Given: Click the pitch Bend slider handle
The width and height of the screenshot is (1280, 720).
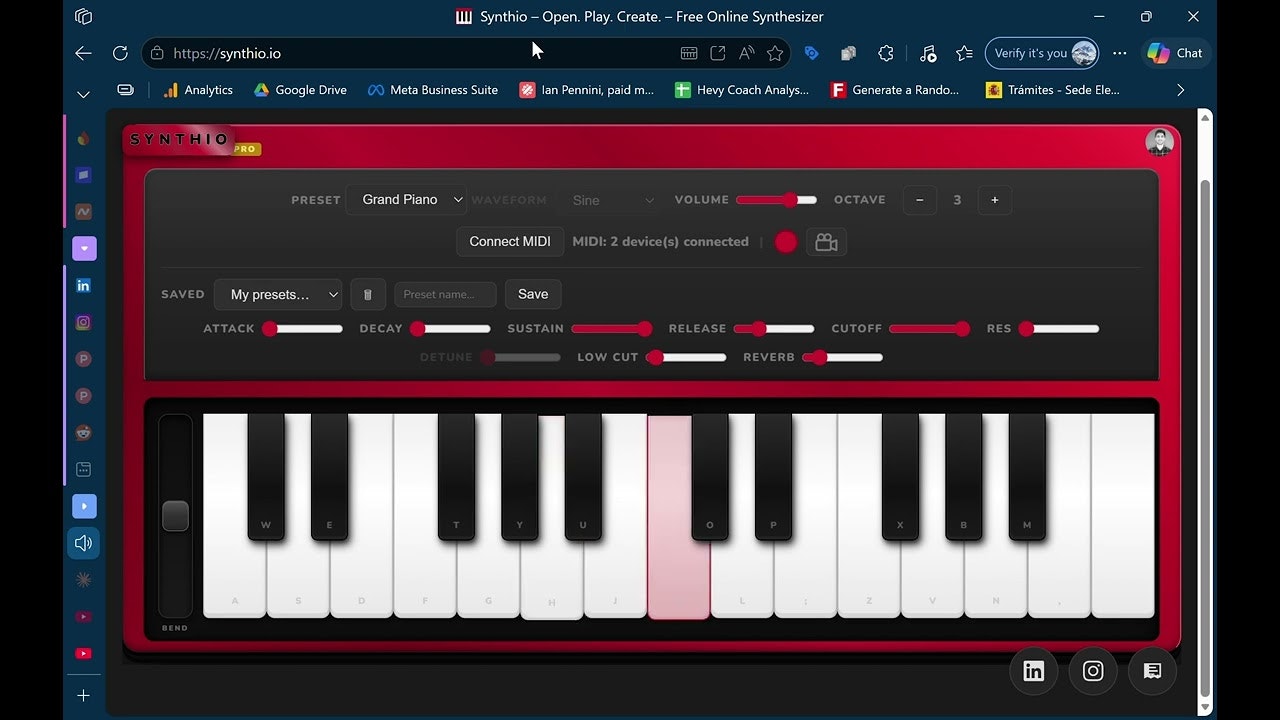Looking at the screenshot, I should [x=175, y=516].
